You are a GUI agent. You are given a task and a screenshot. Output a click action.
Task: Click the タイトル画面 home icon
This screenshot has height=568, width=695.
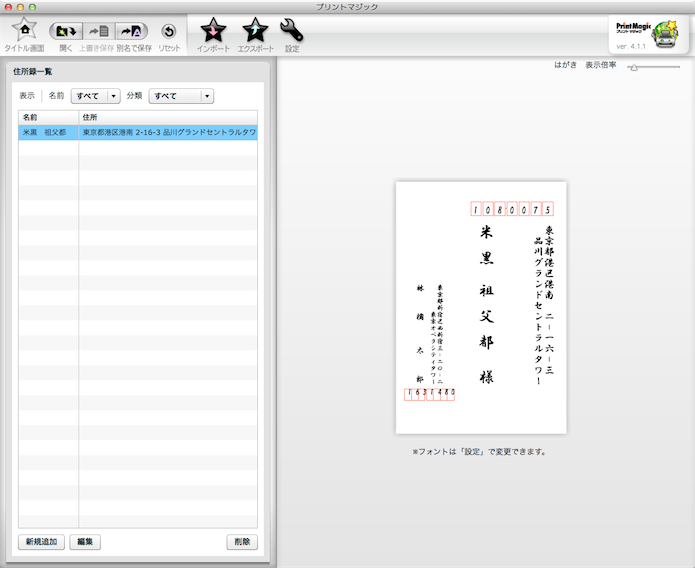23,30
